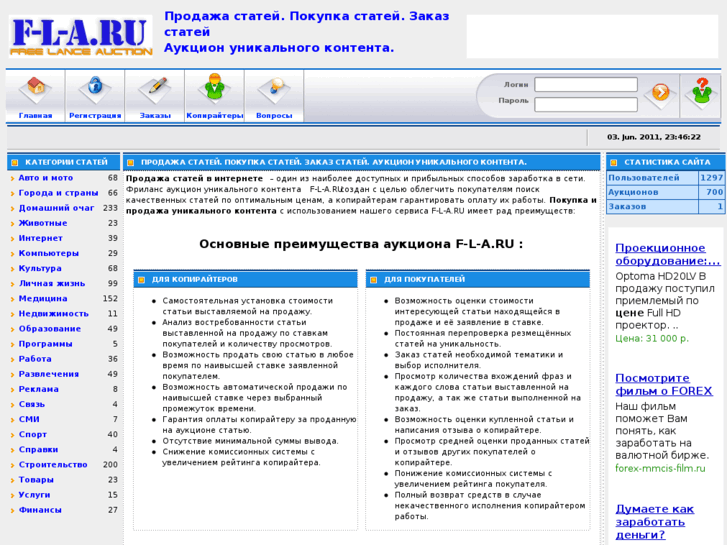Click the help person with question mark icon
This screenshot has width=727, height=545.
click(701, 92)
